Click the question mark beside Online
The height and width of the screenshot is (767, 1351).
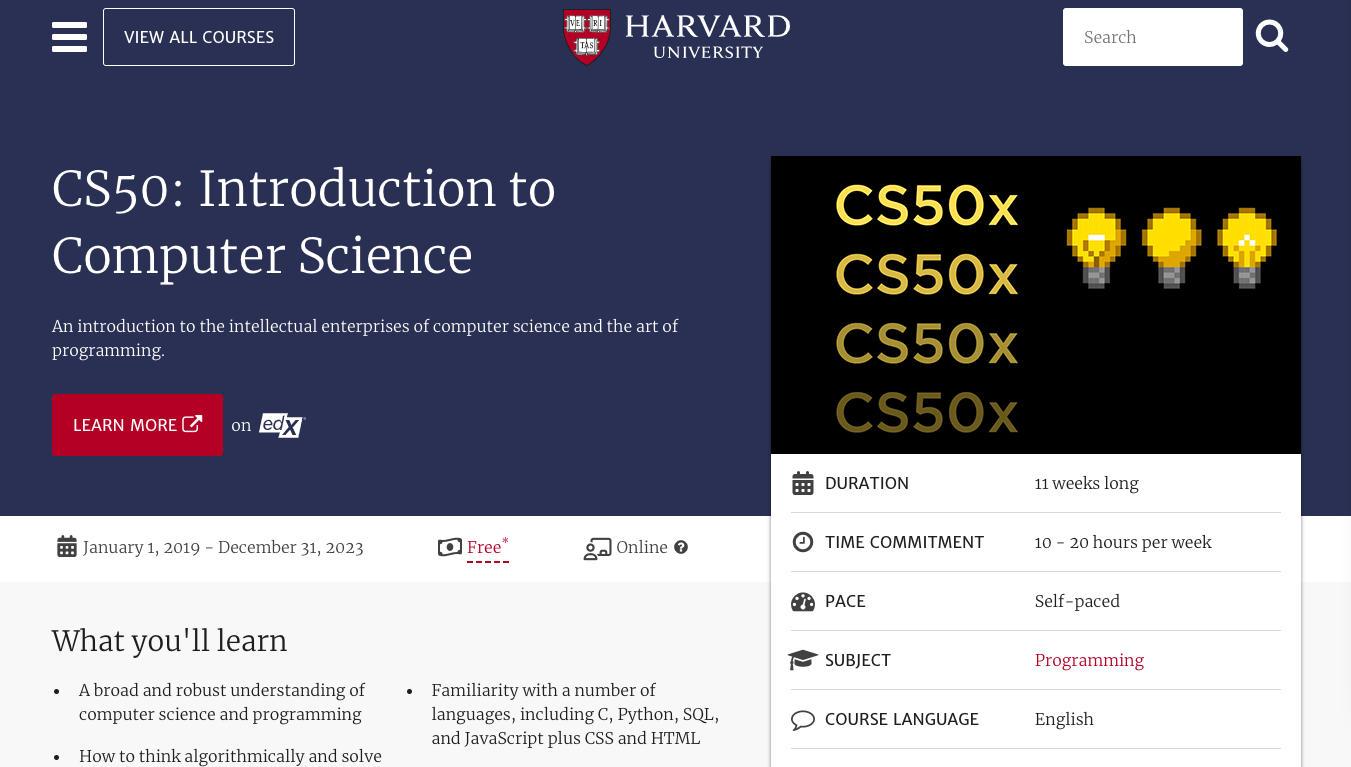click(x=681, y=547)
